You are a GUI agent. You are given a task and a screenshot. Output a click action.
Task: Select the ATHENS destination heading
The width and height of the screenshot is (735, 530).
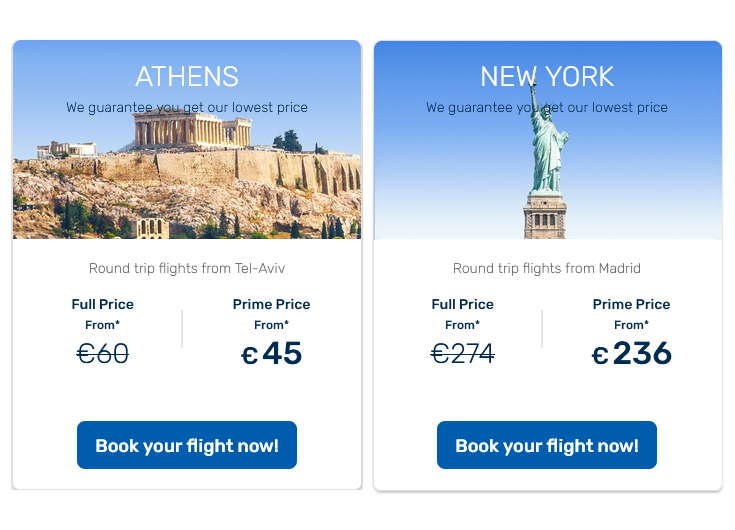(187, 76)
